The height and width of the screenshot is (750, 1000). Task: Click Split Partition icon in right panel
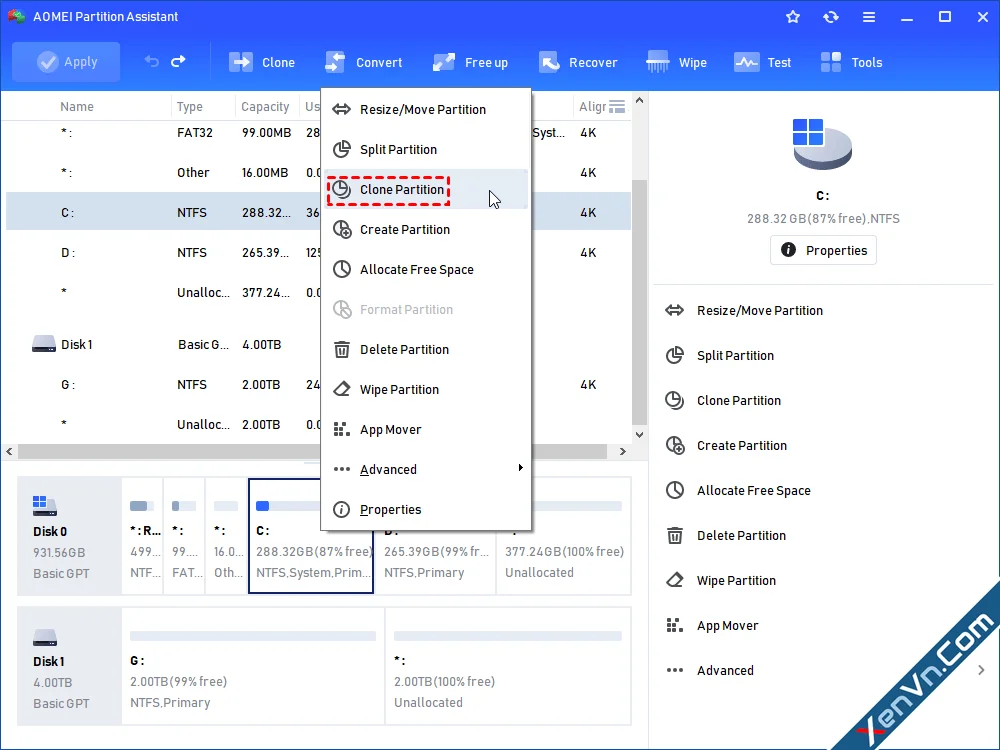(674, 355)
